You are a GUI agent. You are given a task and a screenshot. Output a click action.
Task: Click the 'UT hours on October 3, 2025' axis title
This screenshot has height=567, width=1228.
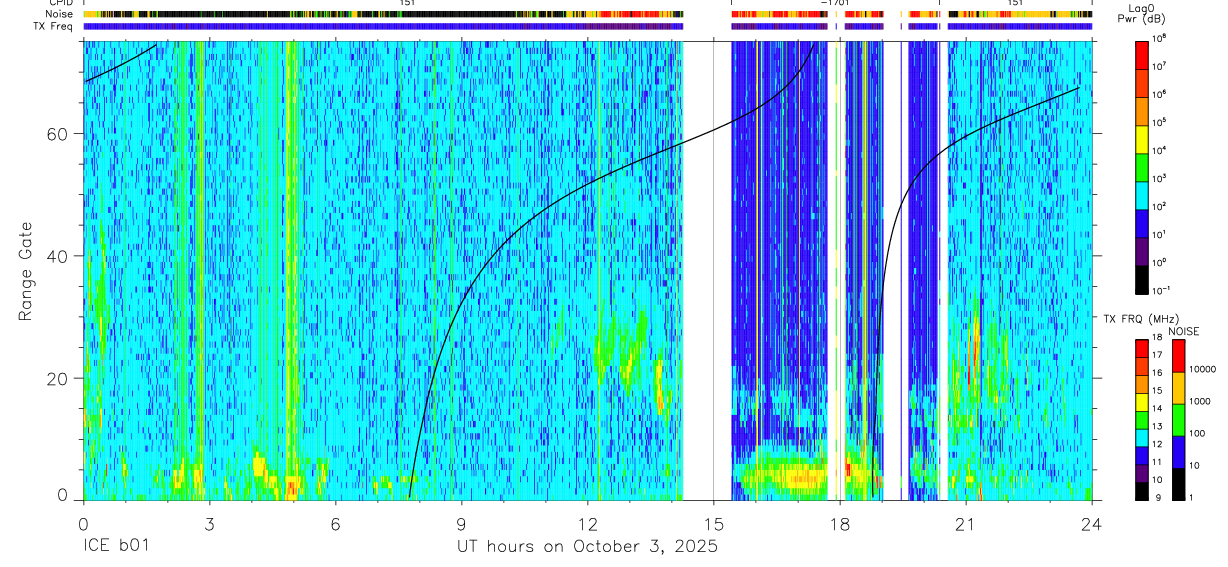click(587, 547)
